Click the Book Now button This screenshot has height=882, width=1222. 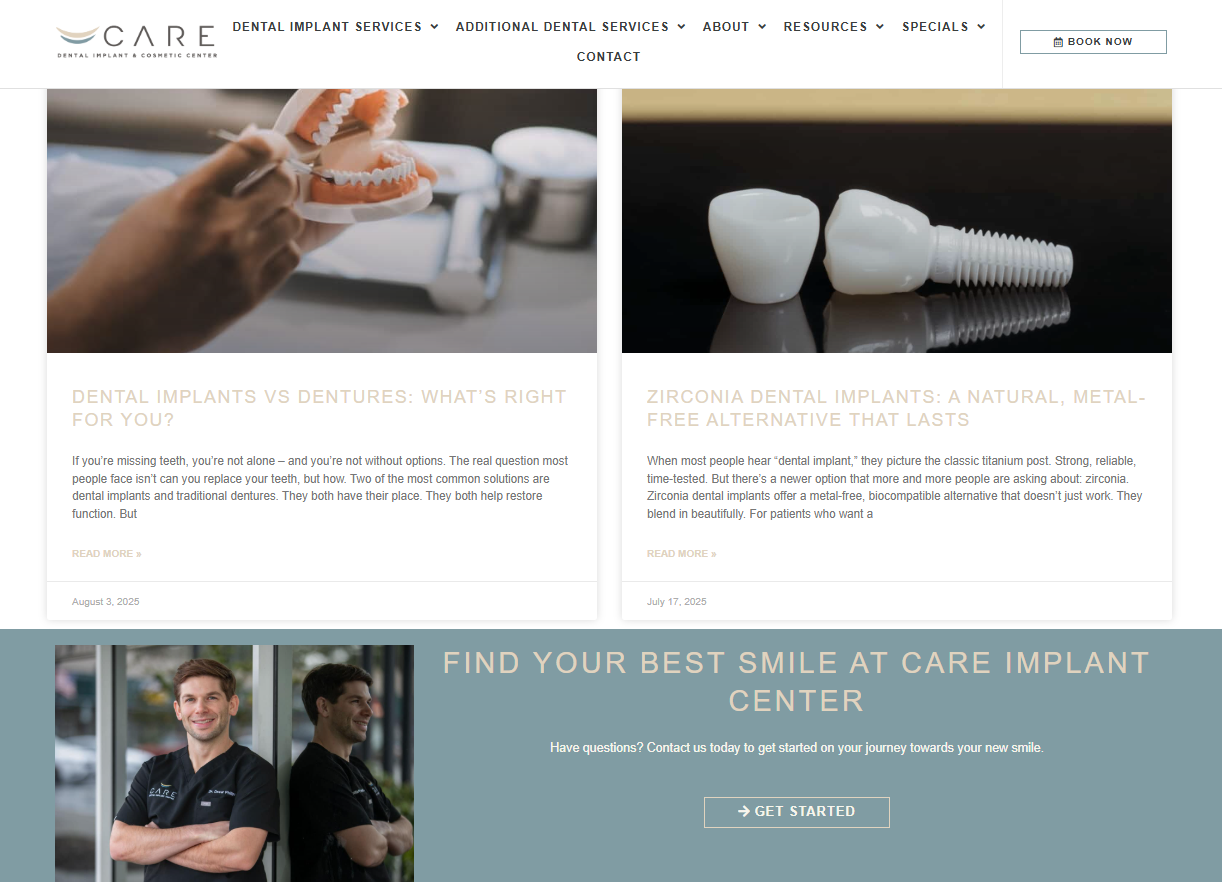click(x=1093, y=42)
